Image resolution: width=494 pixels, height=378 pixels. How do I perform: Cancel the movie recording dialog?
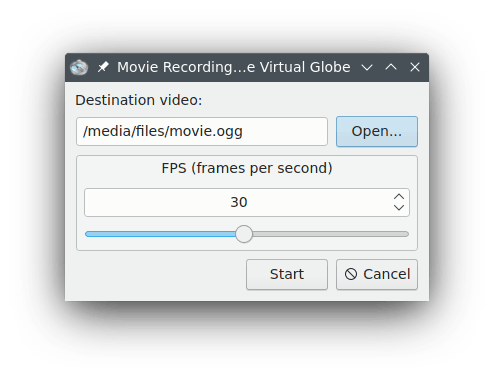[377, 274]
